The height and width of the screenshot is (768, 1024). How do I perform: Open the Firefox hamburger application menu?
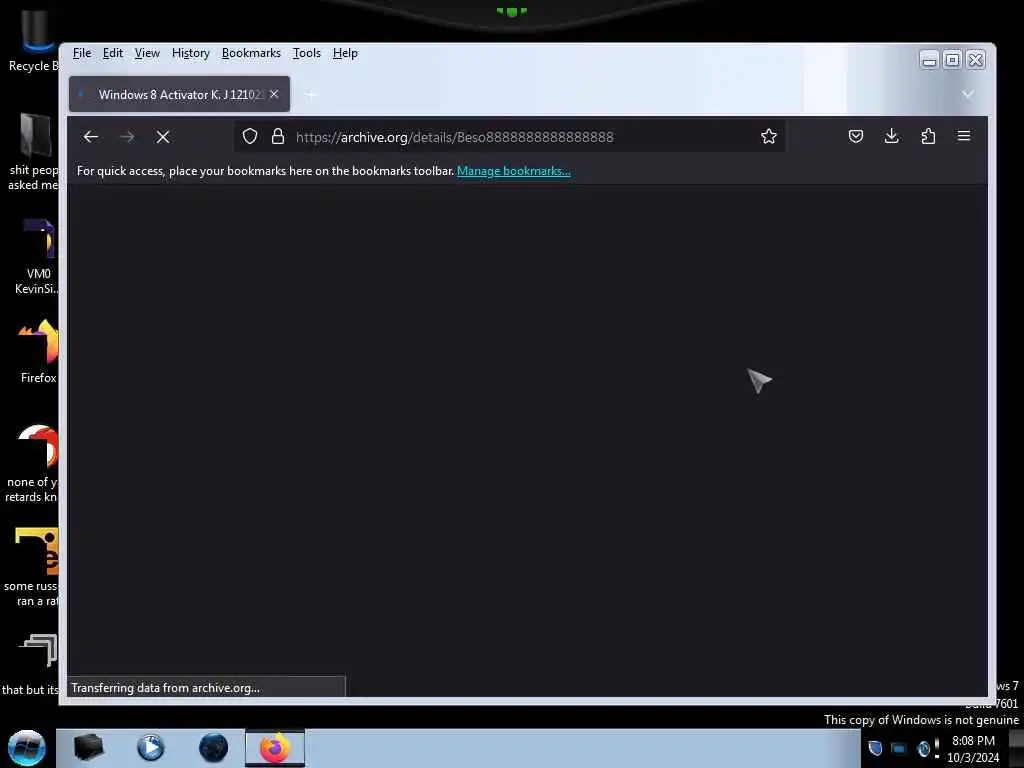coord(964,136)
